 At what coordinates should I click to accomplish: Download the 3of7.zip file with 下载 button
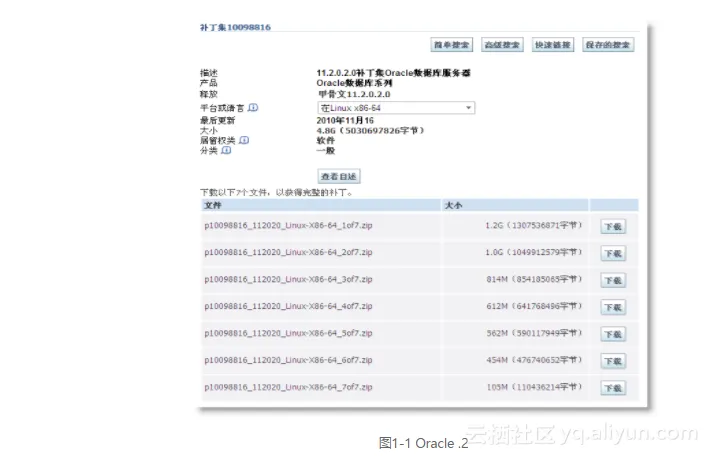613,280
